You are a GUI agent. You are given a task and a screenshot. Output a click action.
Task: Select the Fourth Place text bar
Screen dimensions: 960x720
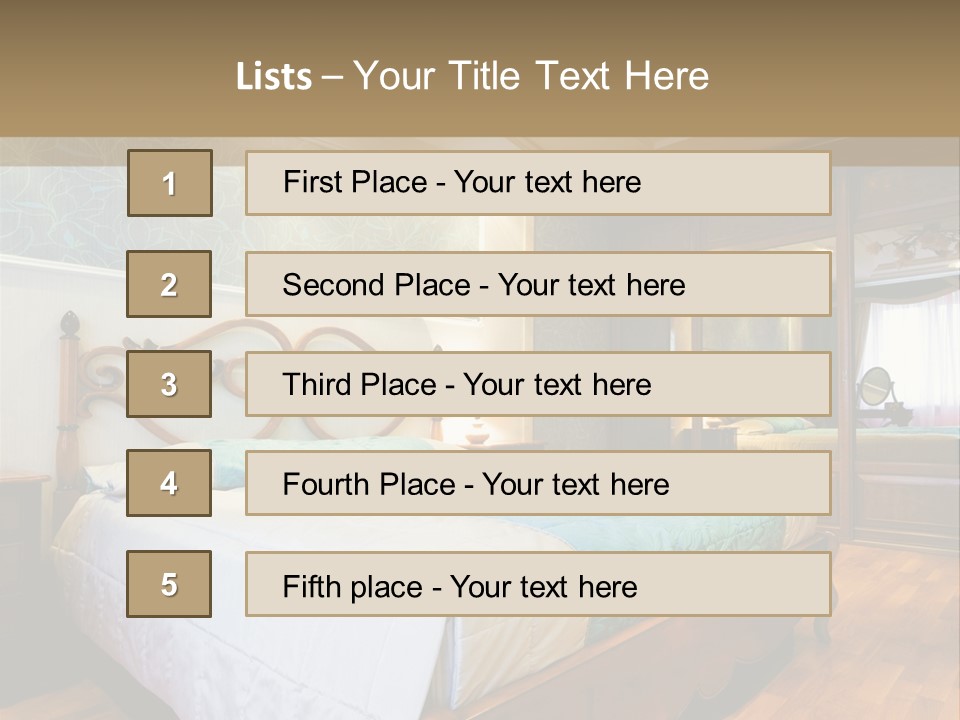tap(538, 484)
